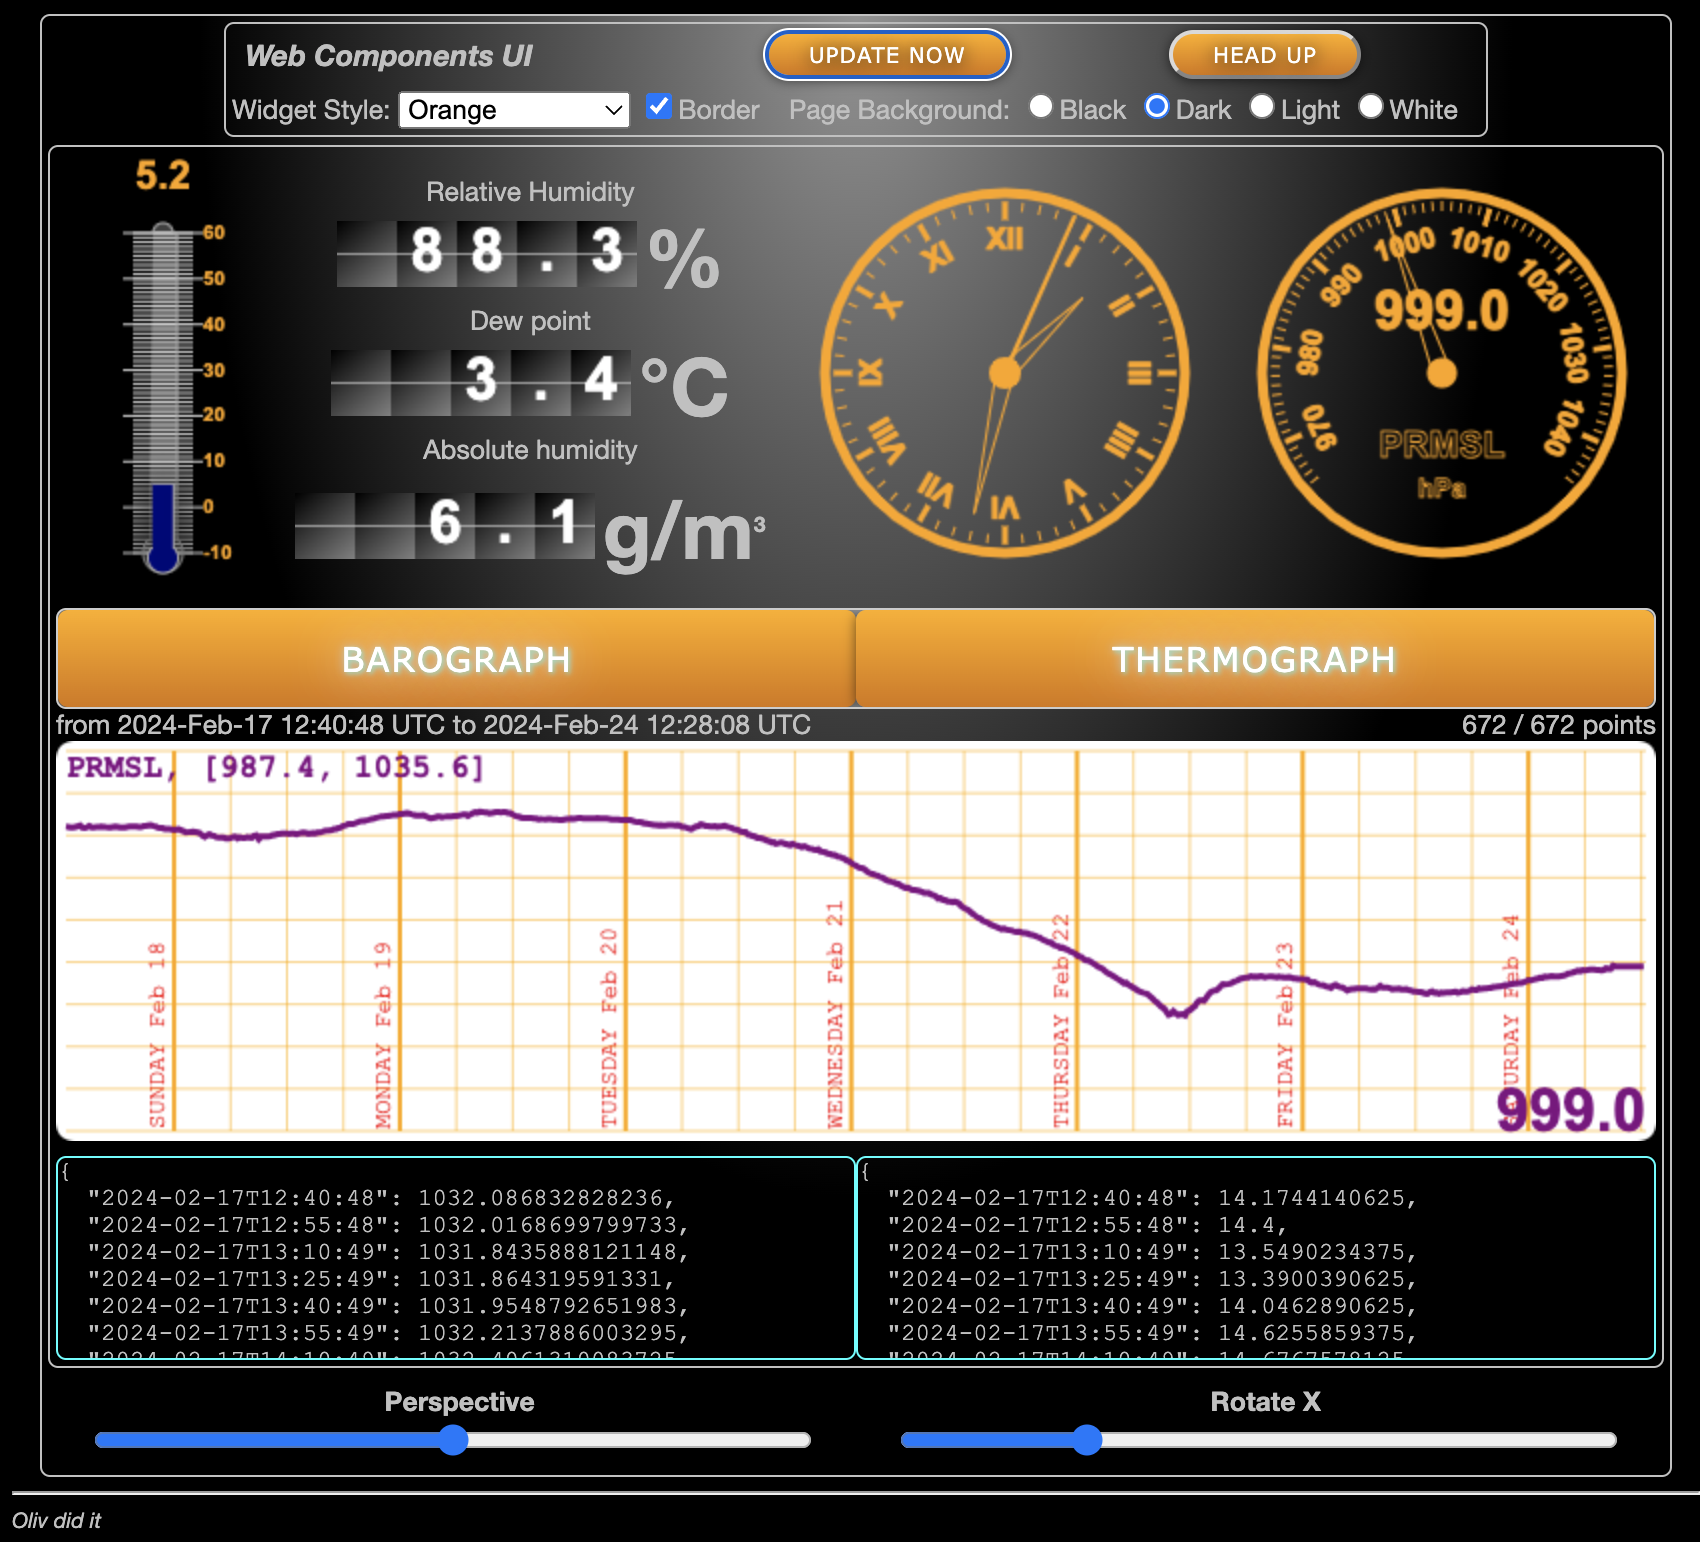Click the pressure curve minimum on the graph
The width and height of the screenshot is (1700, 1542).
pyautogui.click(x=1177, y=1013)
